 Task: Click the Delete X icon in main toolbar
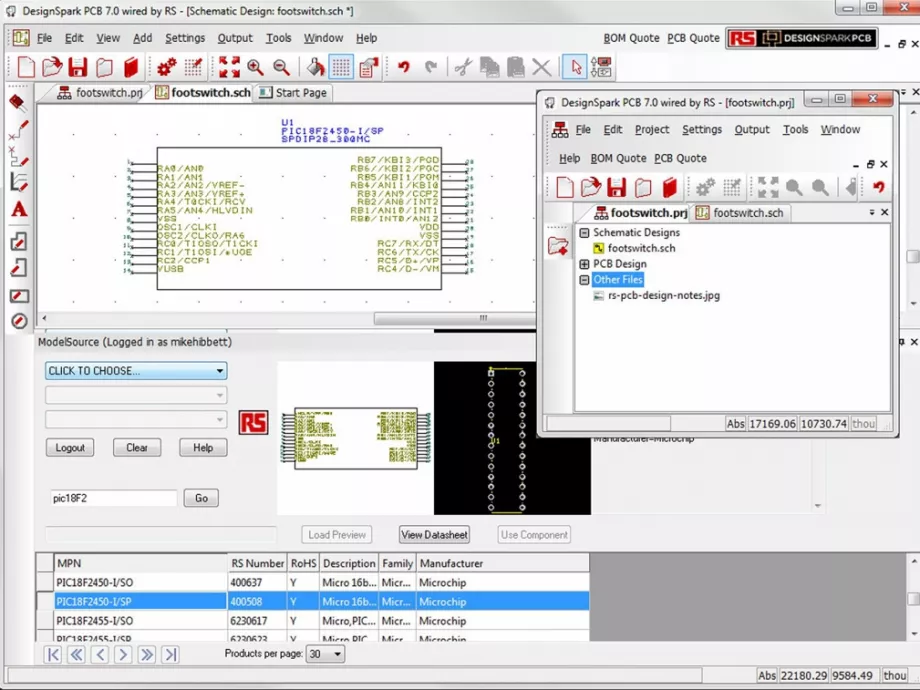pyautogui.click(x=541, y=67)
